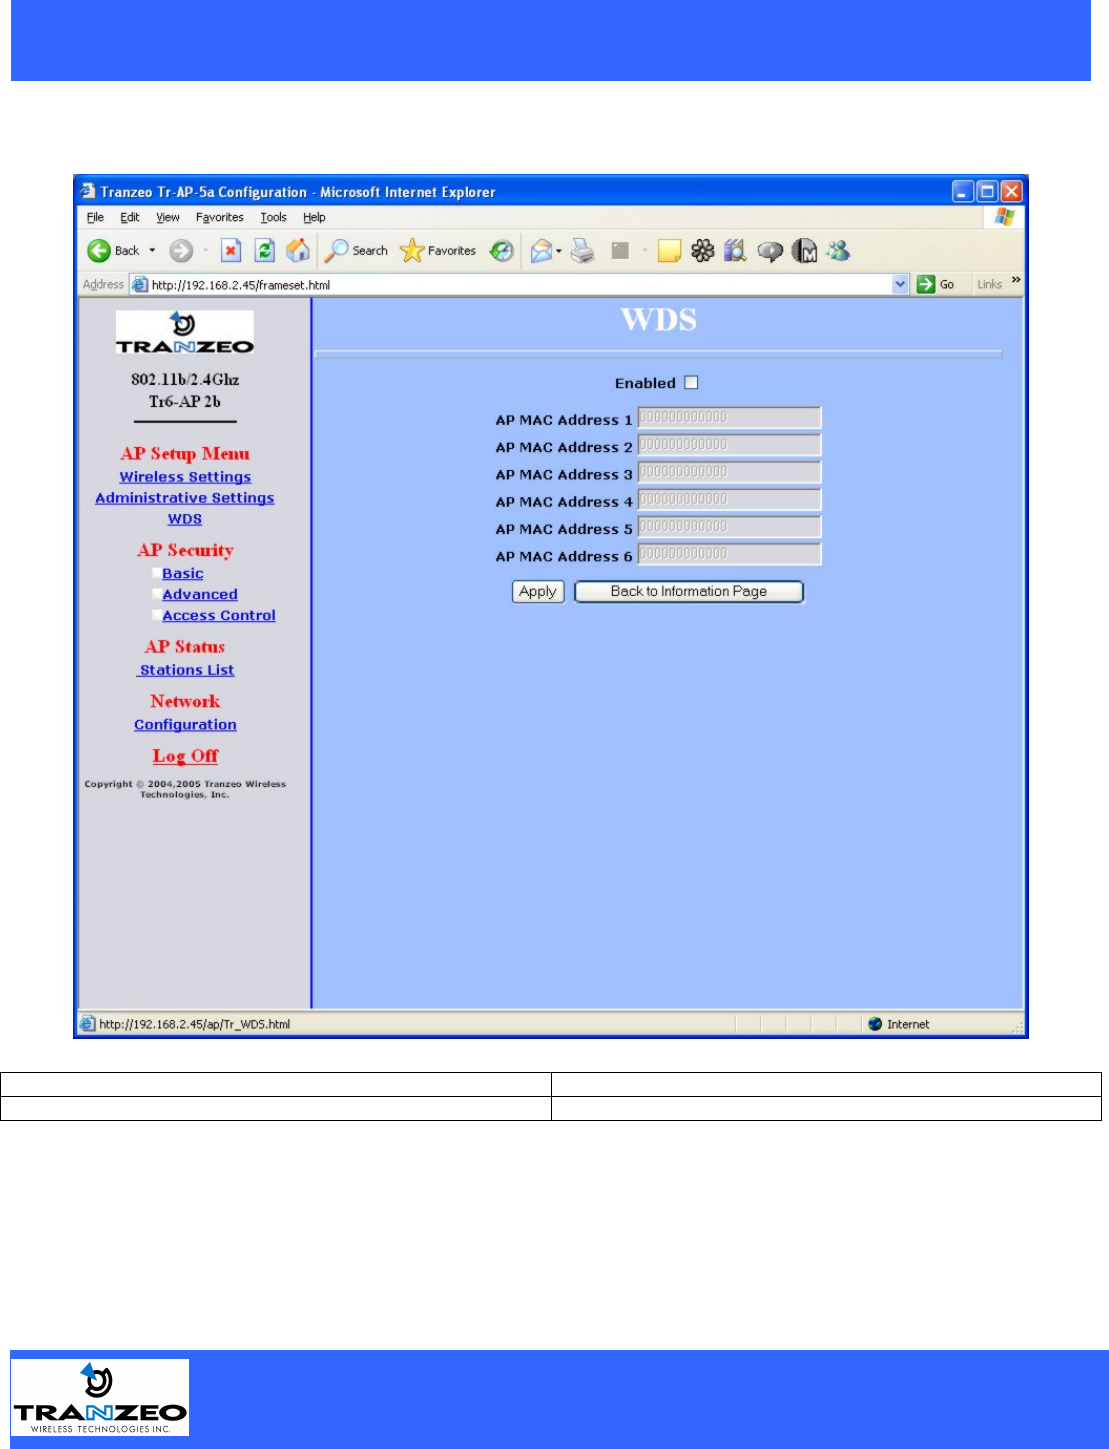This screenshot has width=1109, height=1449.
Task: Click the speech bubble Discuss icon
Action: (x=770, y=251)
